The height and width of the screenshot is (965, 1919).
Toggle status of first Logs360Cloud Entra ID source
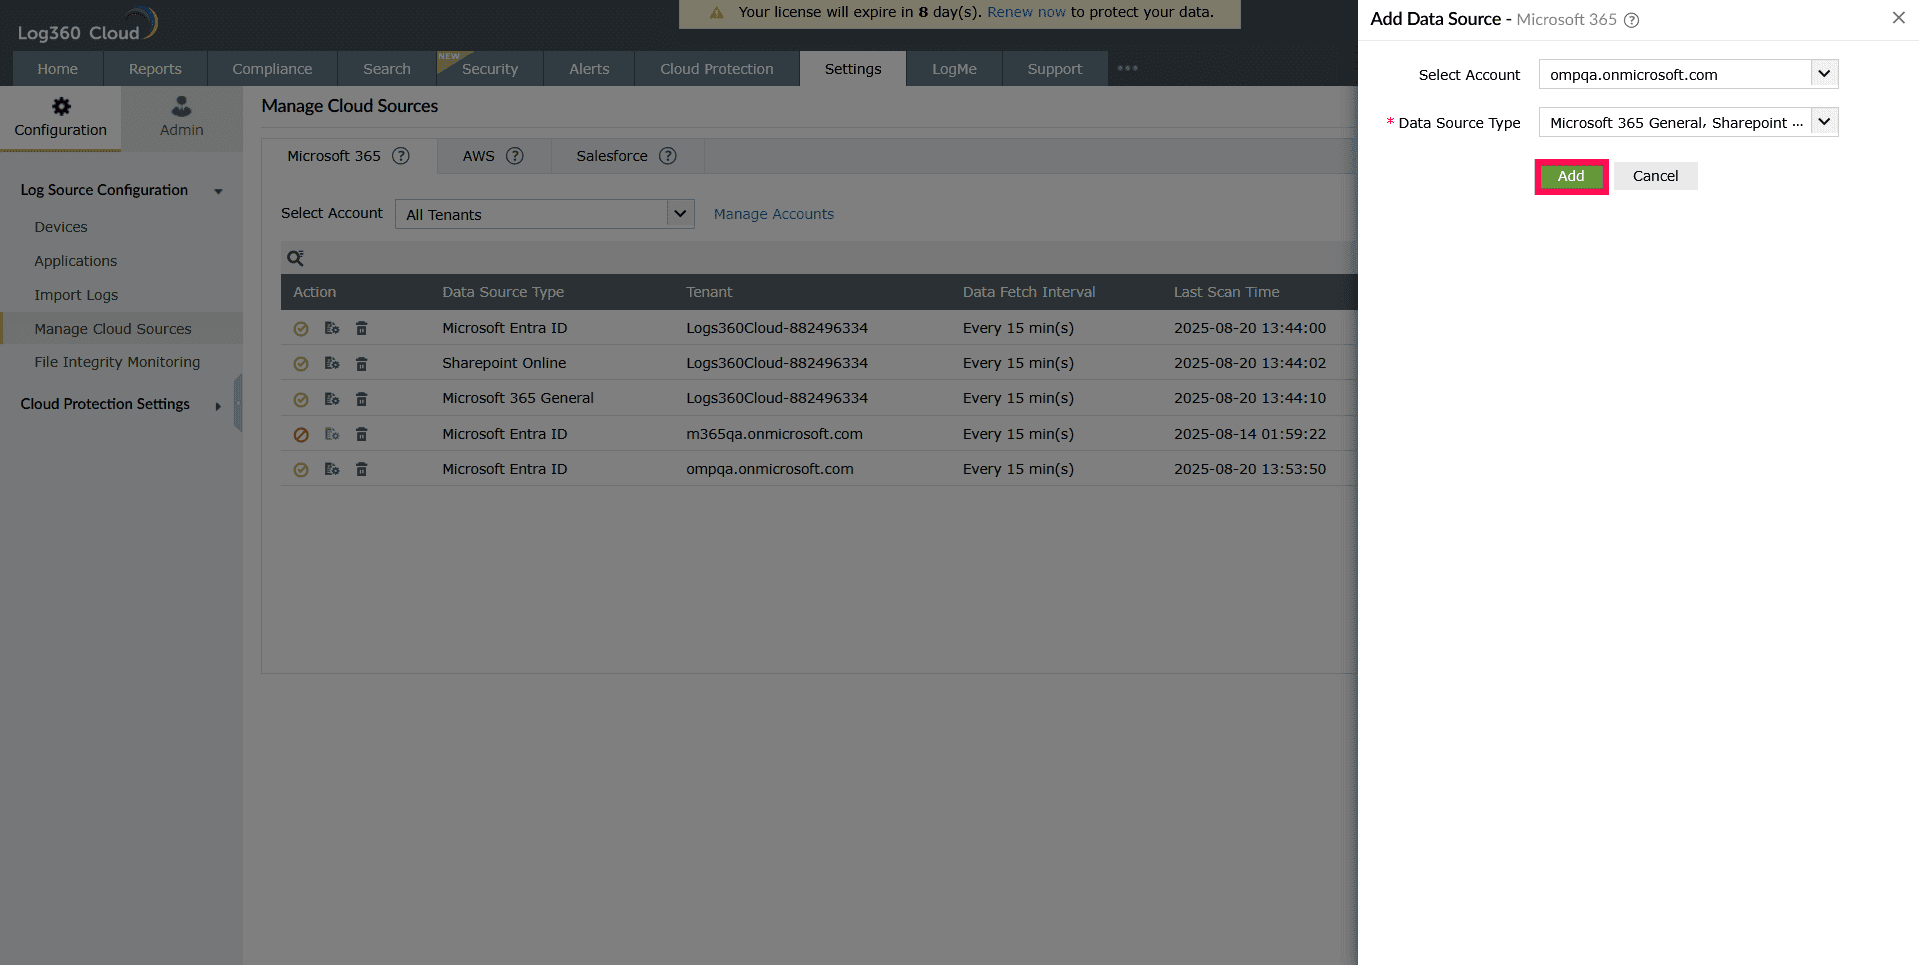coord(301,329)
